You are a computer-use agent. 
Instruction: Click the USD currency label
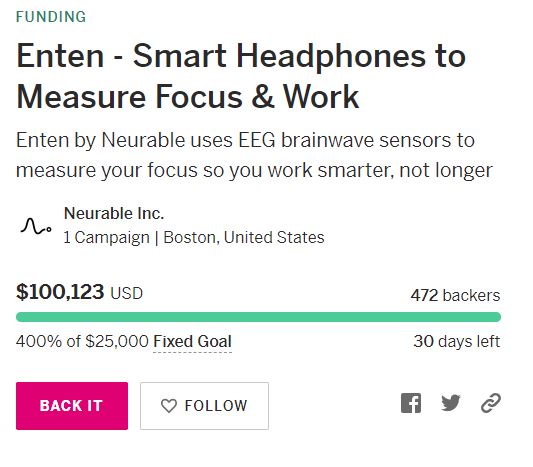(x=126, y=294)
